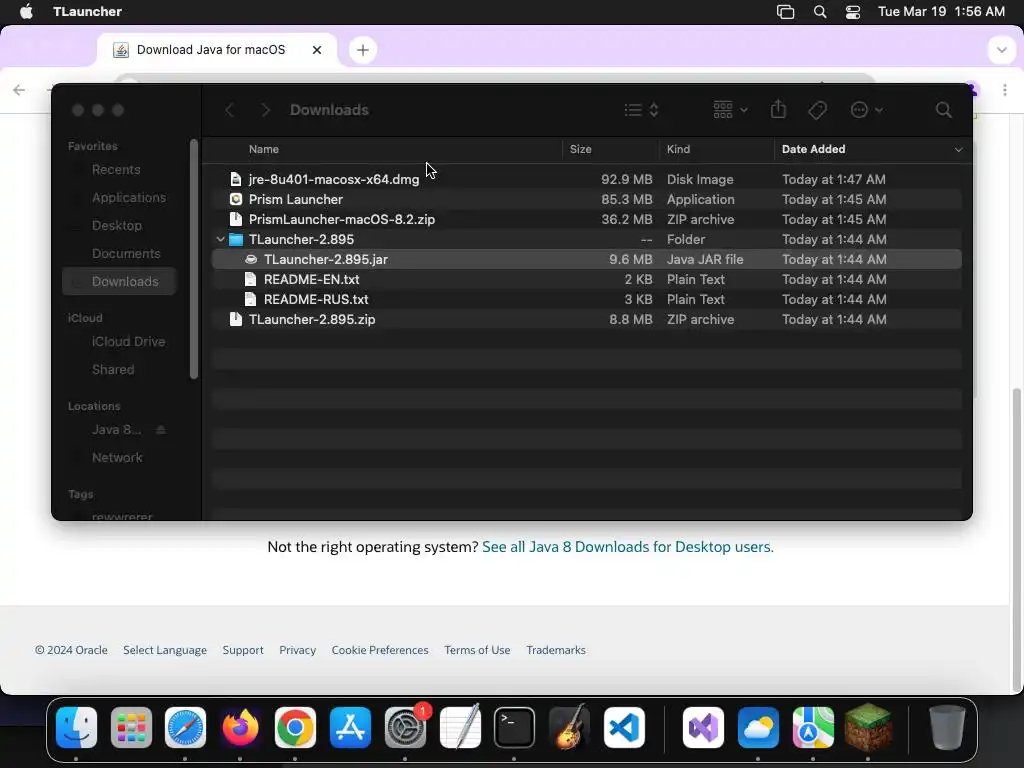The height and width of the screenshot is (768, 1024).
Task: Sort by the Kind column header
Action: click(678, 150)
